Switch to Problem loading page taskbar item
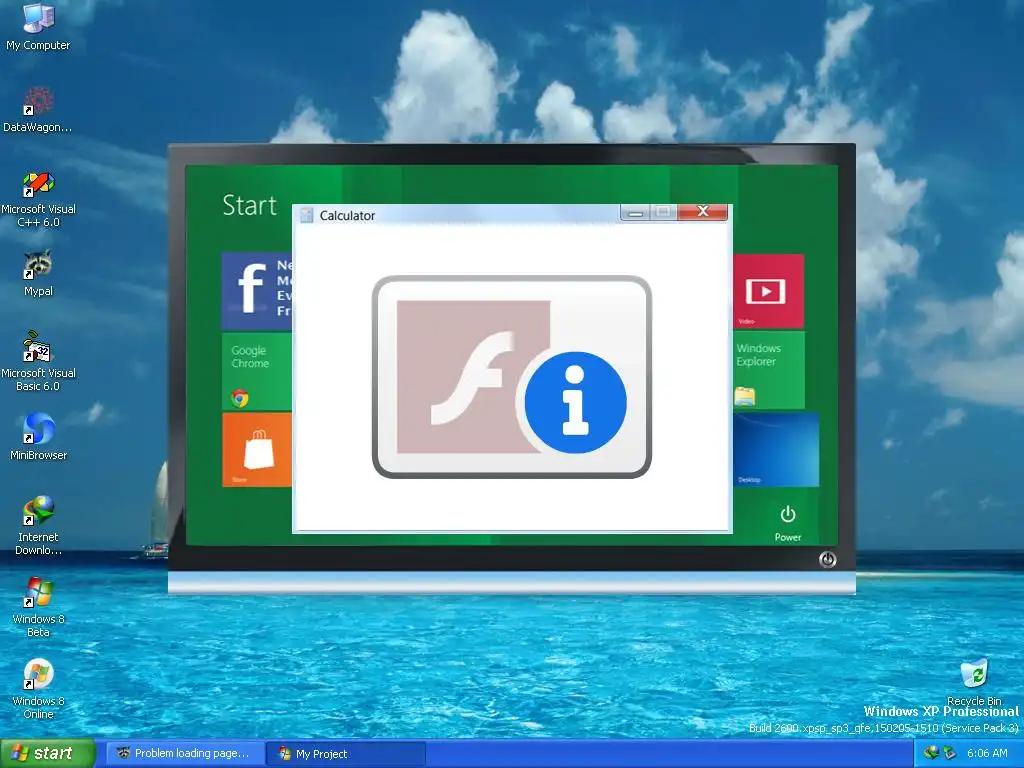This screenshot has height=768, width=1024. 185,754
